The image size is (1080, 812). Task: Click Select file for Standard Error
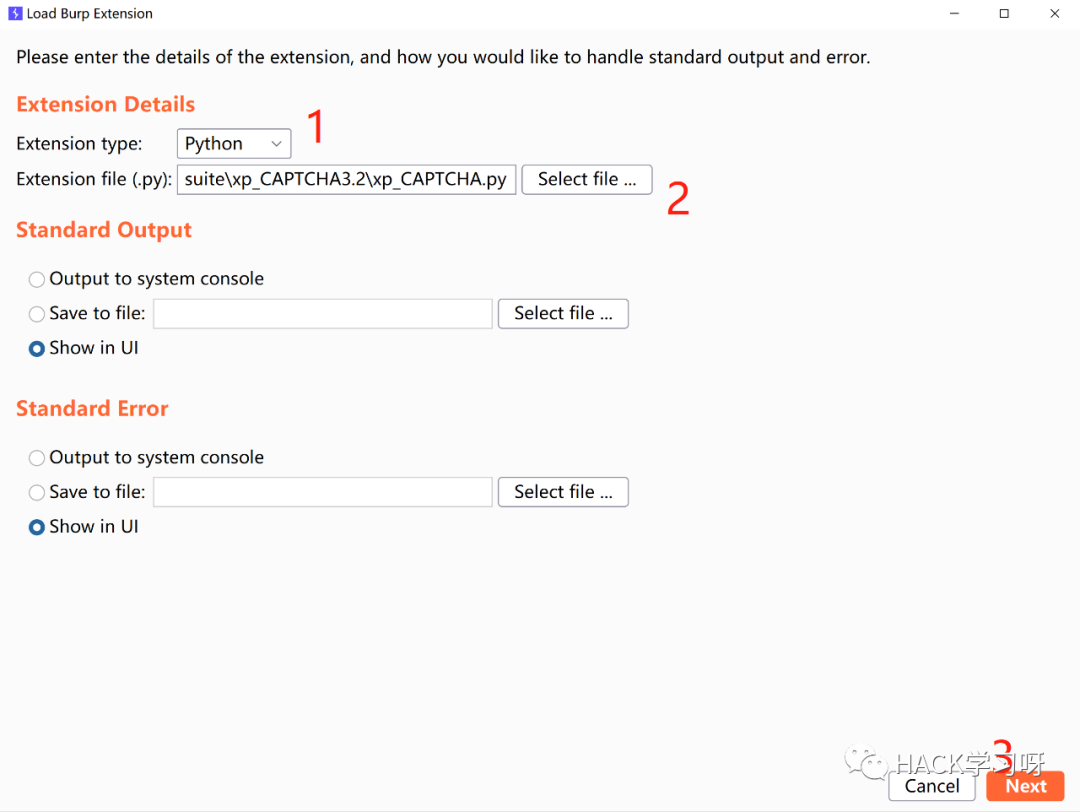pyautogui.click(x=563, y=492)
